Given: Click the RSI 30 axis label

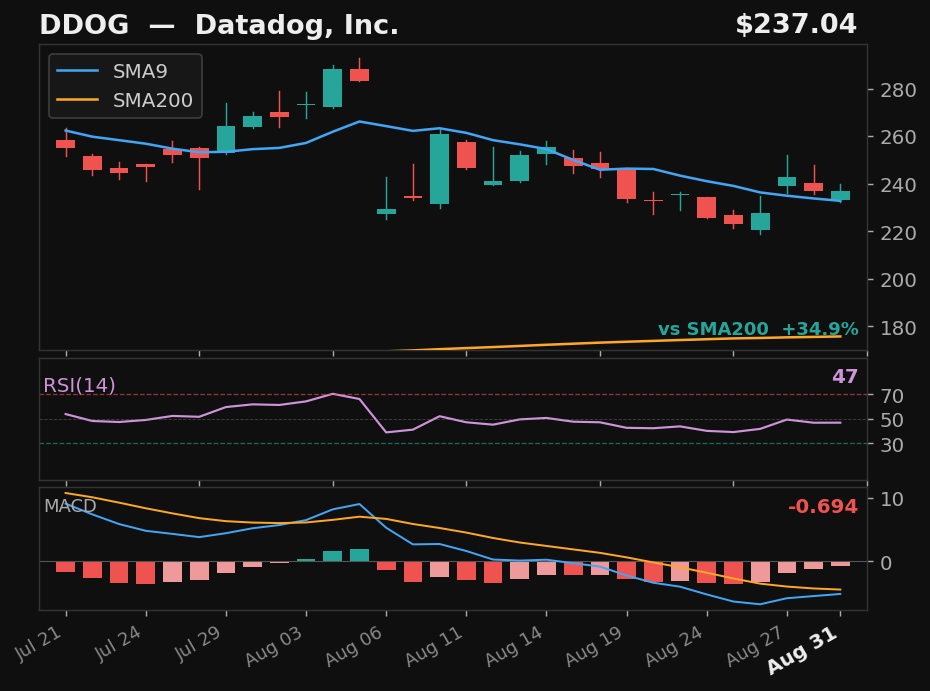Looking at the screenshot, I should (x=891, y=445).
